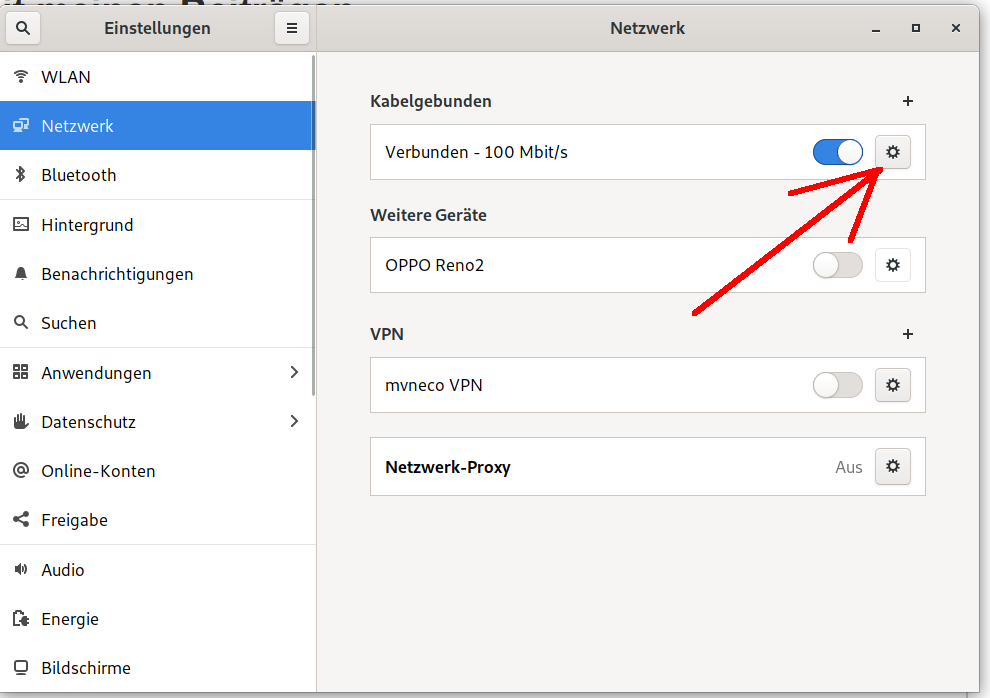Image resolution: width=990 pixels, height=698 pixels.
Task: Disable the wired Verbunden connection switch
Action: tap(837, 152)
